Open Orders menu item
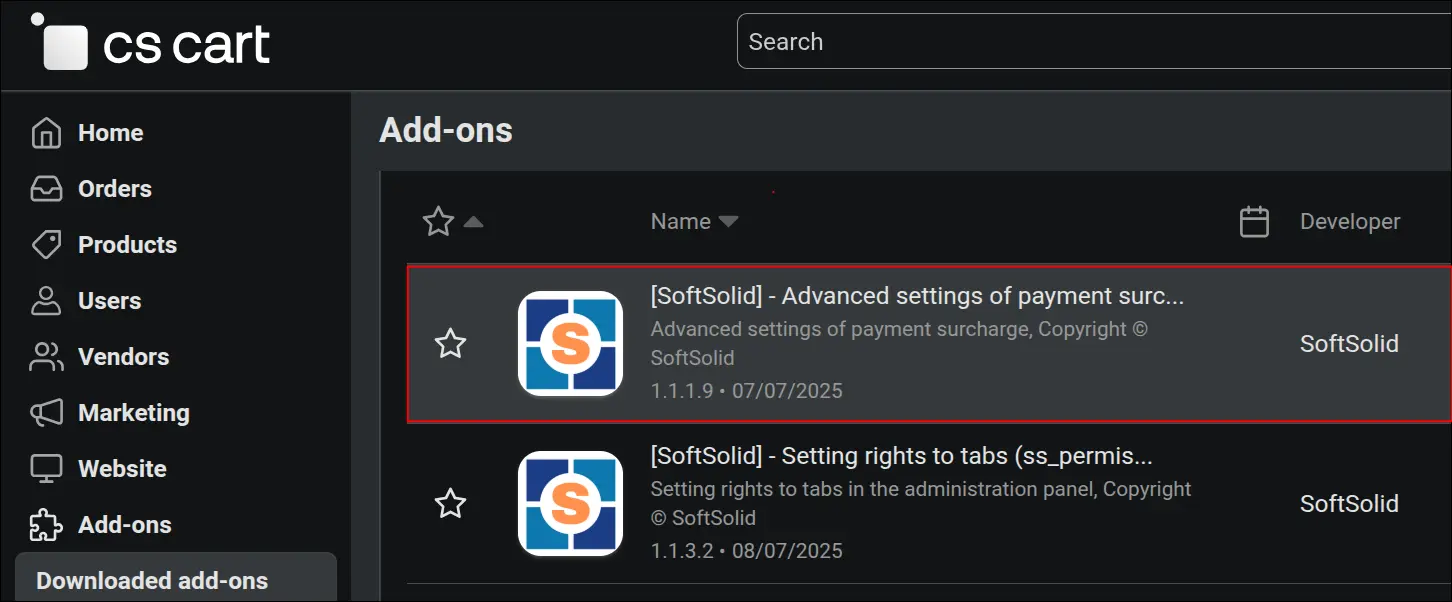The width and height of the screenshot is (1452, 602). click(115, 189)
